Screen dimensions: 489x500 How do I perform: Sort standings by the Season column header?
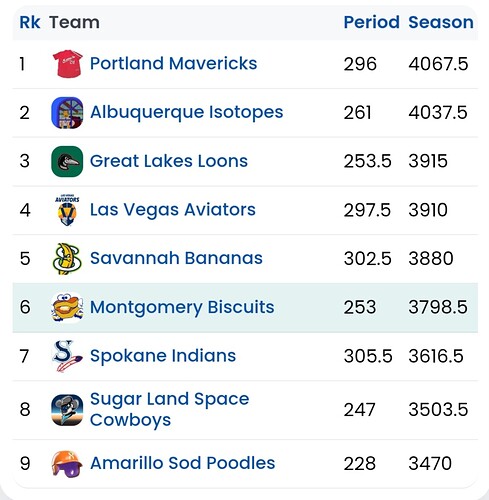(441, 22)
